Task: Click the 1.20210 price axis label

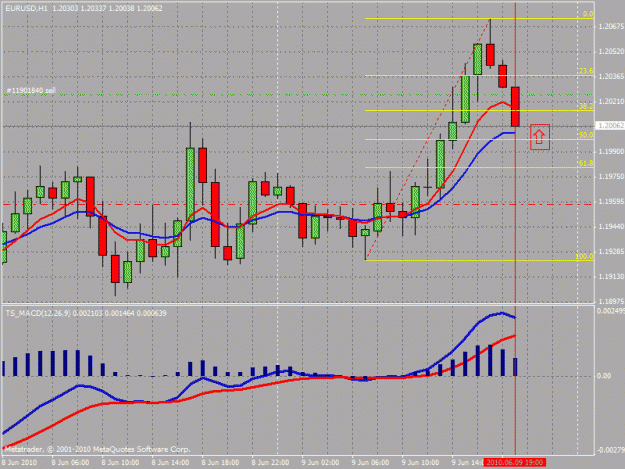Action: tap(611, 102)
